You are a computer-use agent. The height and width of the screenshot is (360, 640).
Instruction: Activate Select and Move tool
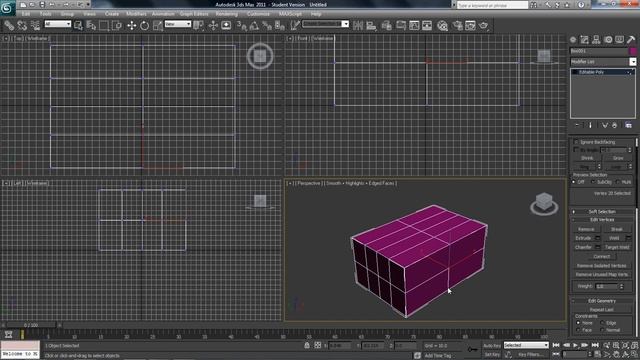click(131, 26)
